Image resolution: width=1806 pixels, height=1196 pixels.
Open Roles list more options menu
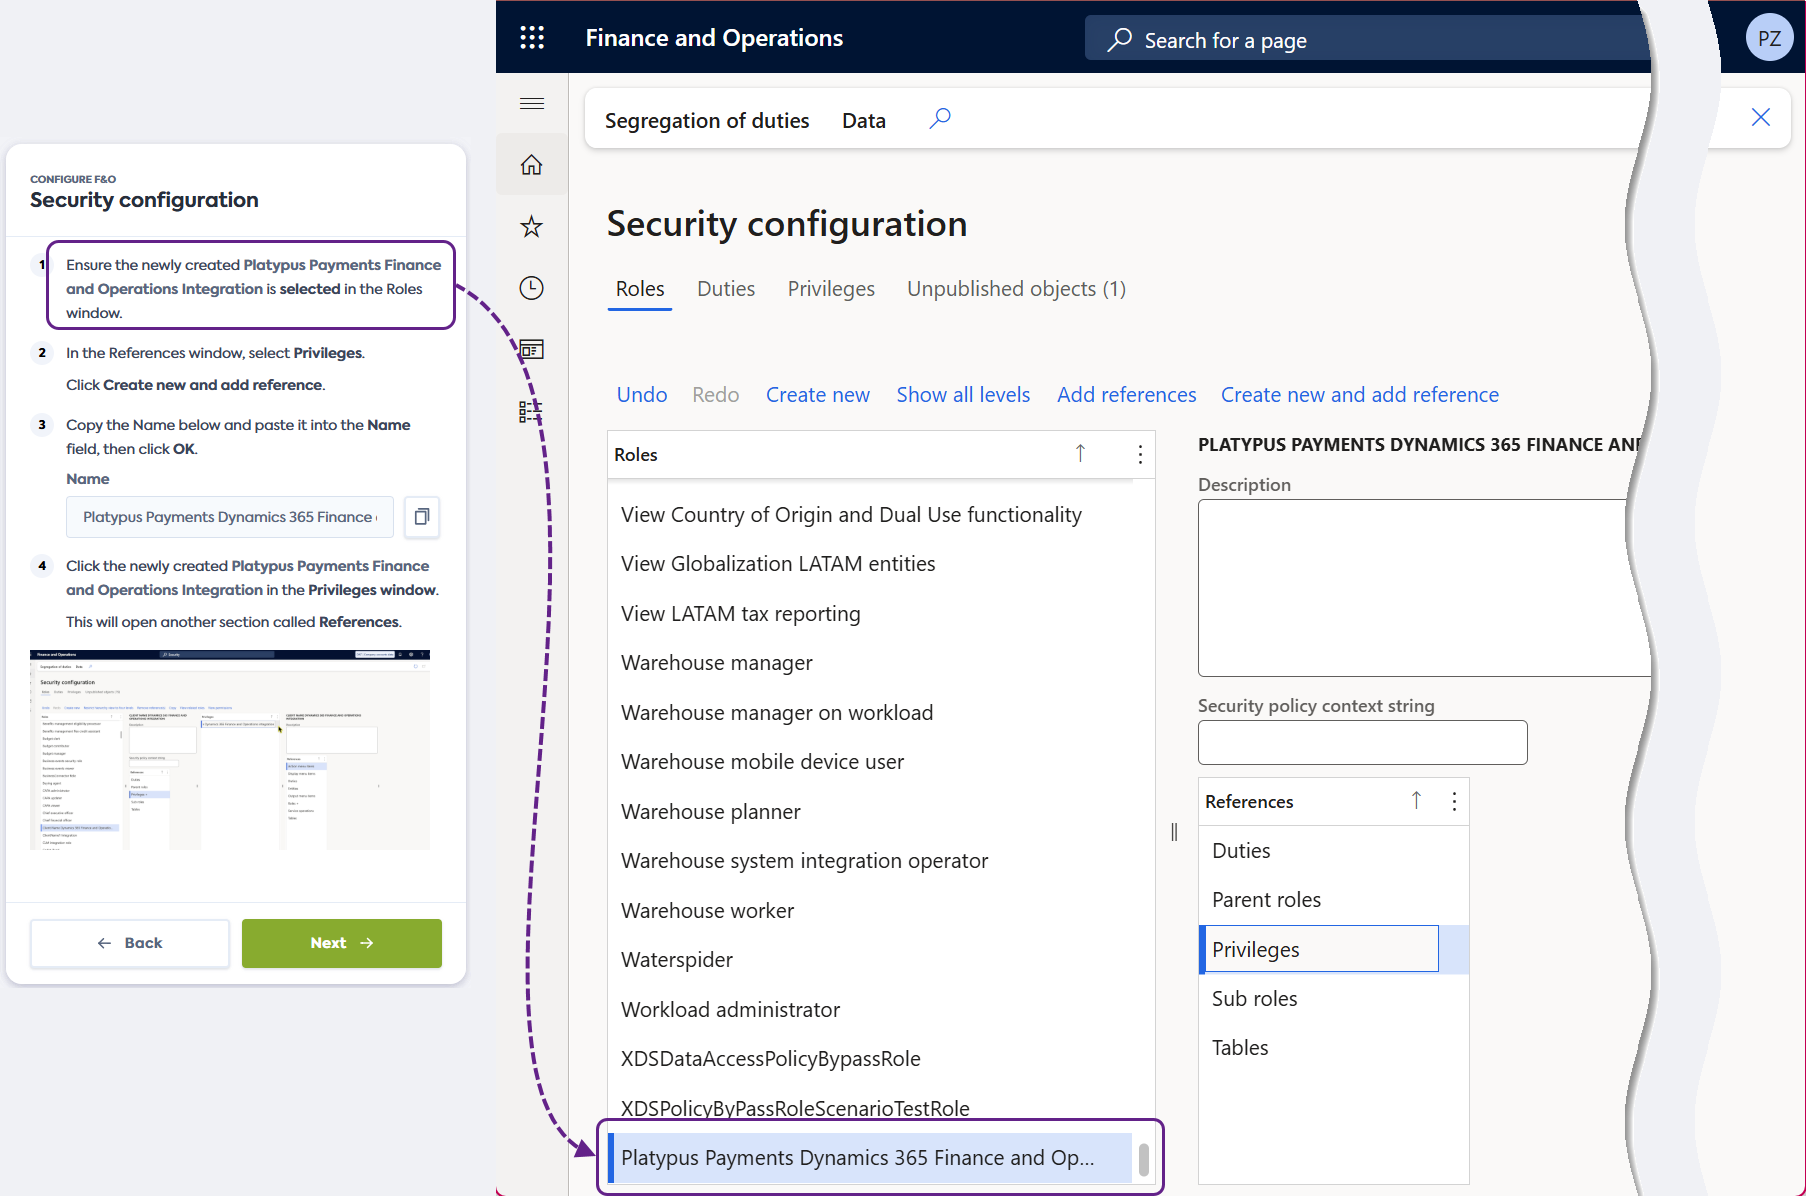pyautogui.click(x=1140, y=455)
